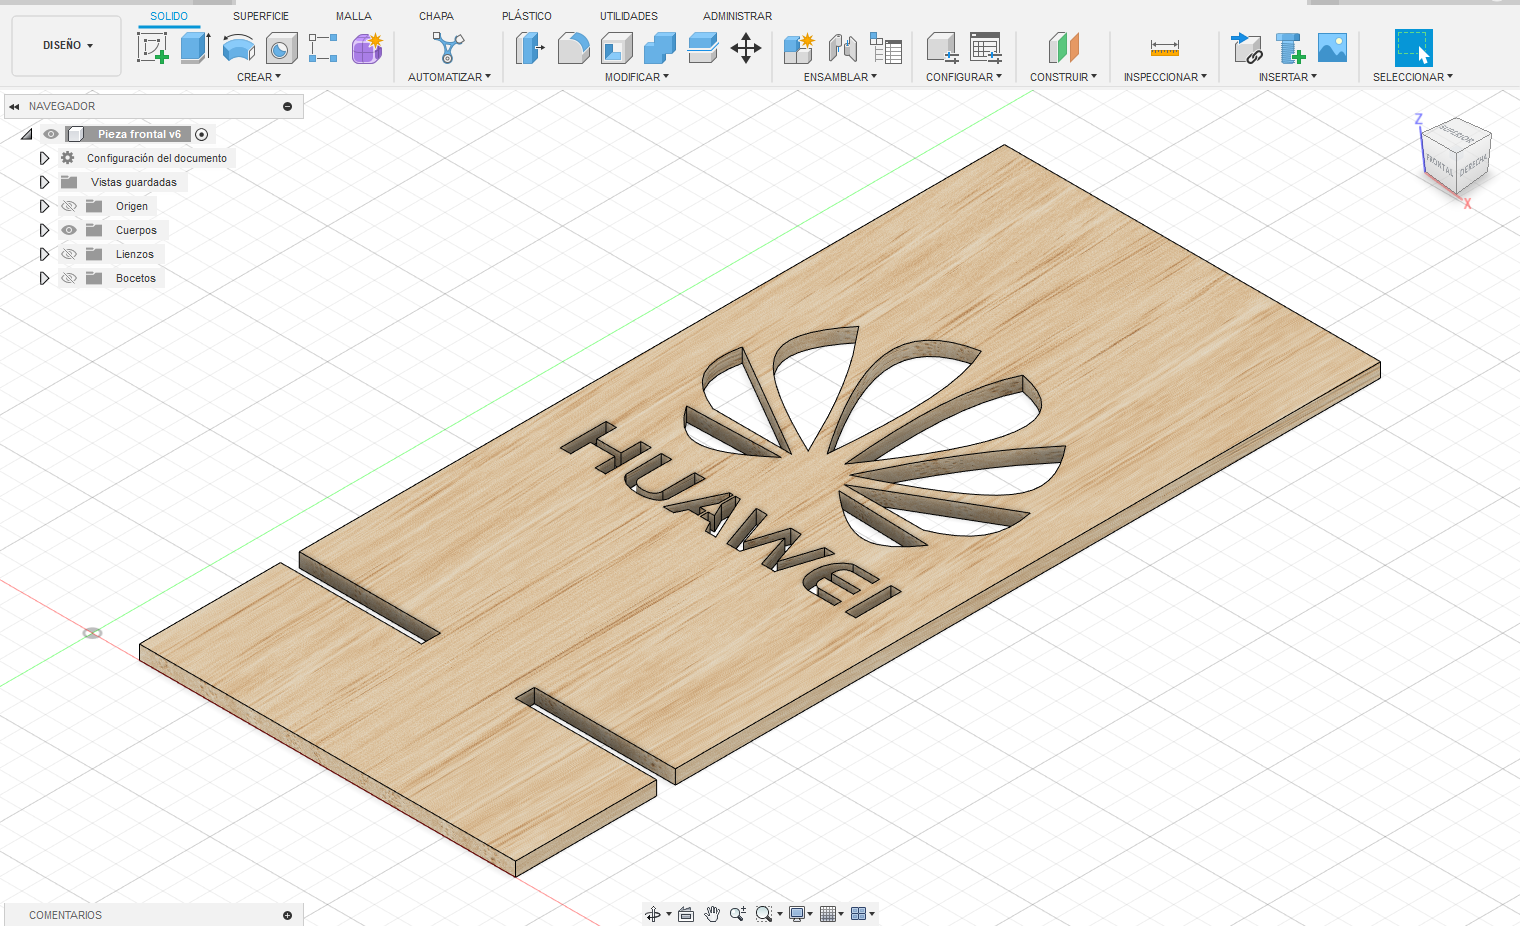Click the Insert canvas image icon
This screenshot has height=926, width=1520.
point(1332,48)
